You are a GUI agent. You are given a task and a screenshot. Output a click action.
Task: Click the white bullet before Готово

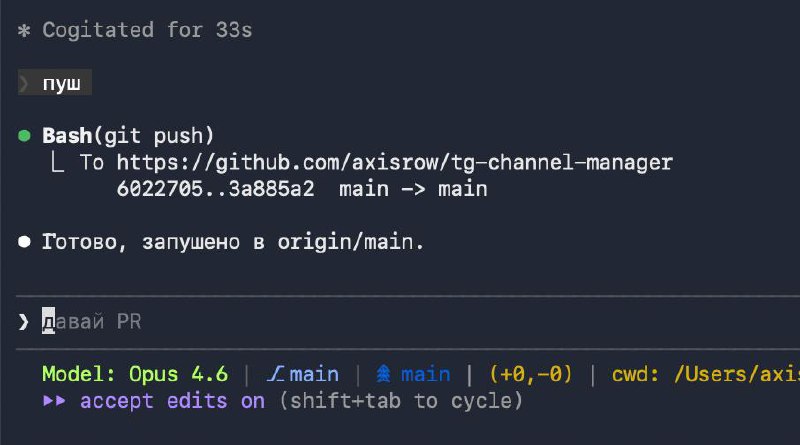[x=24, y=242]
